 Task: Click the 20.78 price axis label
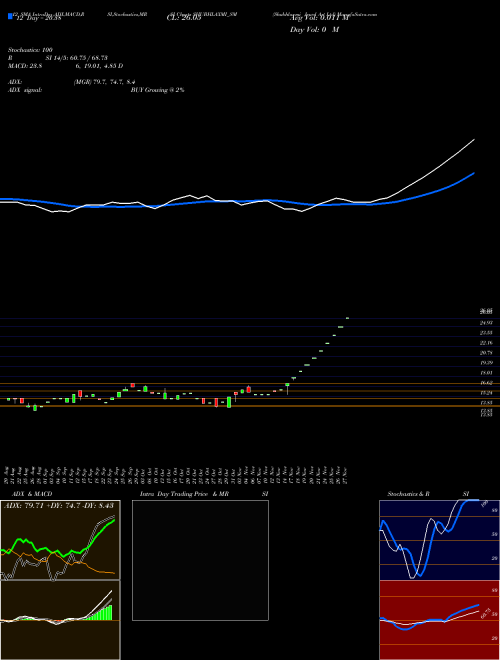point(487,353)
